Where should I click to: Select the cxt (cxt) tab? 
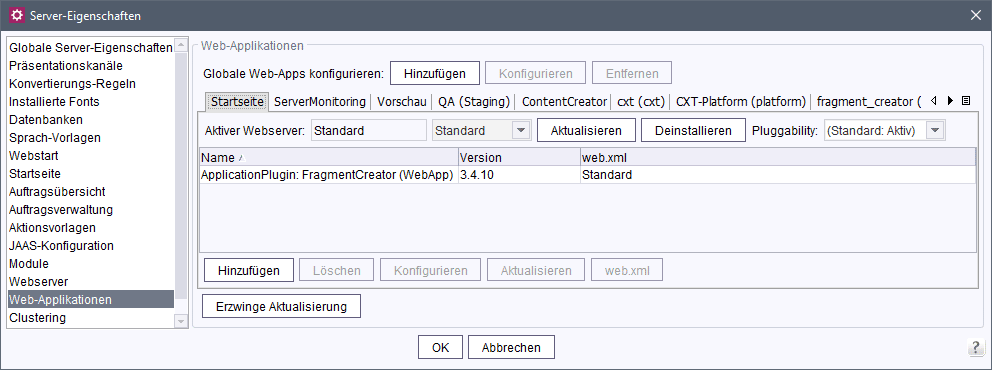point(641,101)
